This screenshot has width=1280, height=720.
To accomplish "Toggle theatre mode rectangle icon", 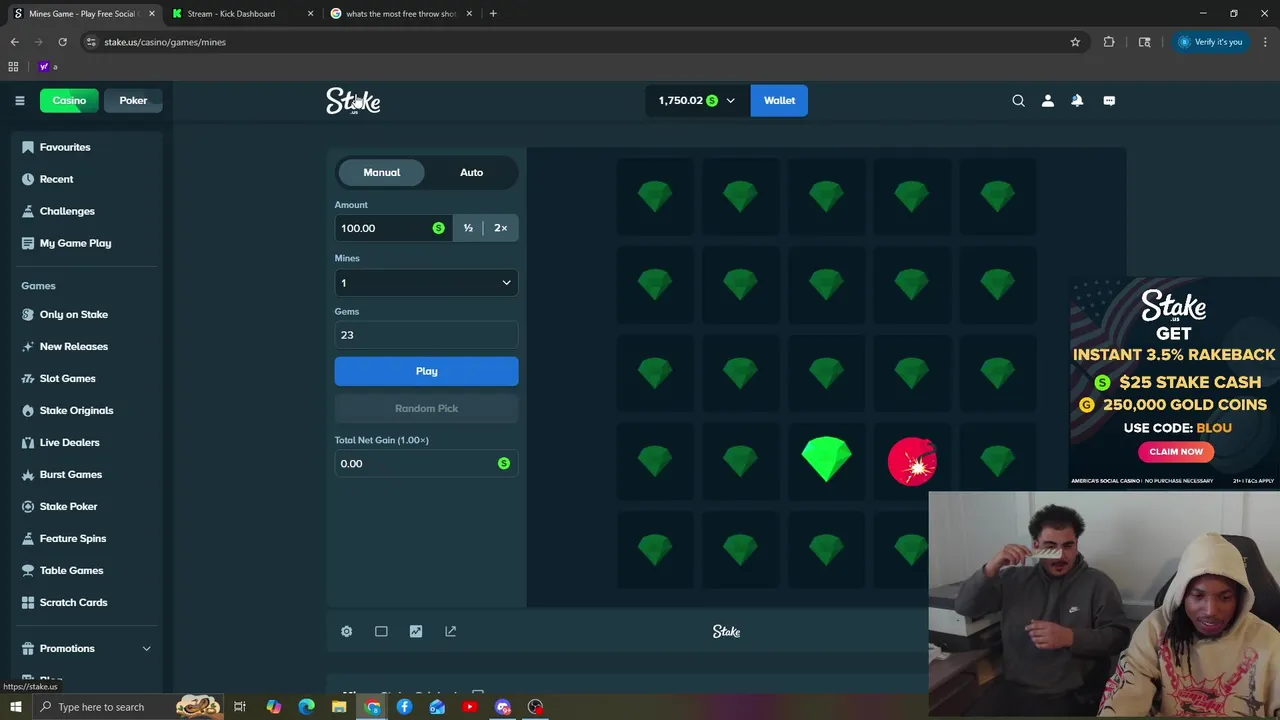I will click(381, 631).
